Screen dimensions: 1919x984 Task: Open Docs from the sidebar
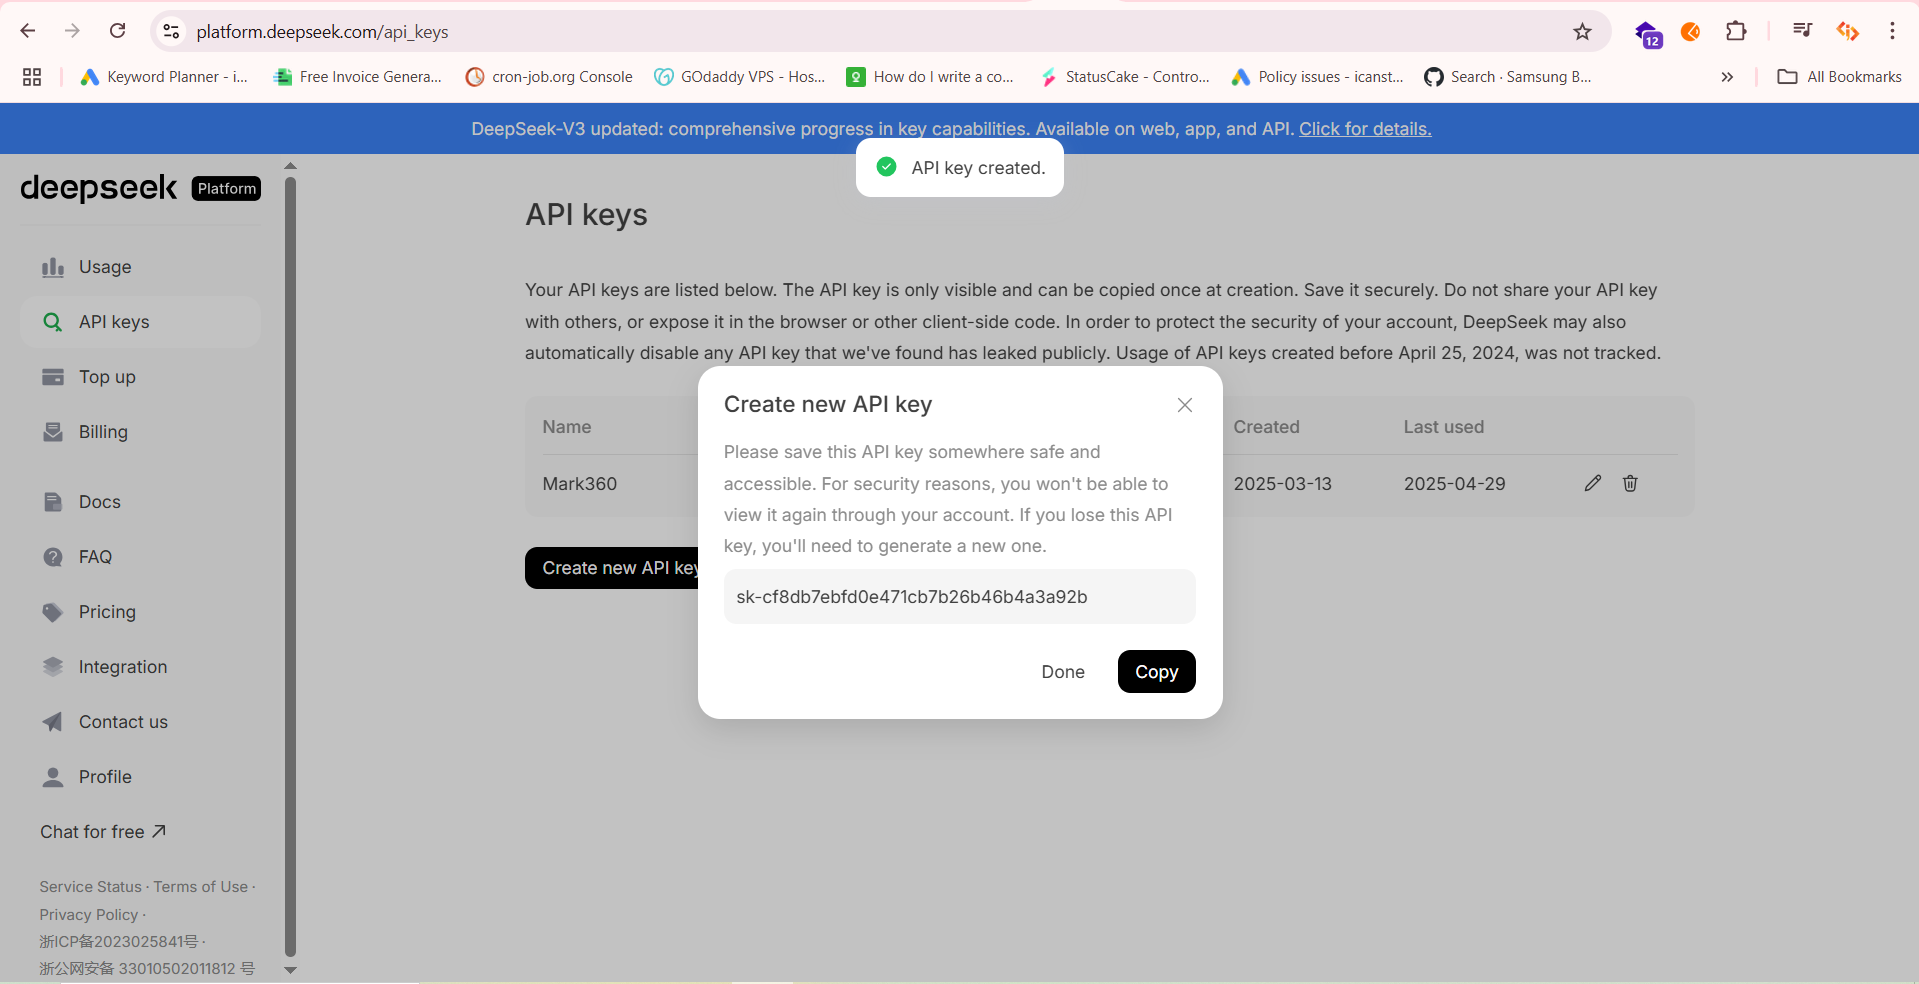pyautogui.click(x=140, y=502)
